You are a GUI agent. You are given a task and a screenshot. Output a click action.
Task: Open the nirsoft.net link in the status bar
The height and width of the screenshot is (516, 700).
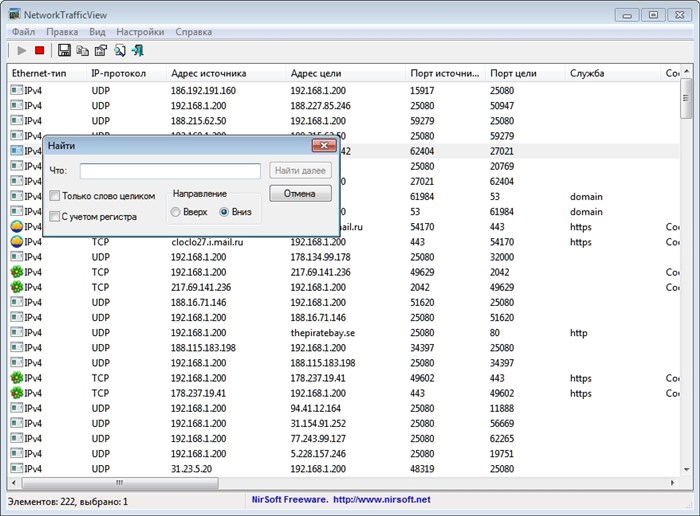382,499
